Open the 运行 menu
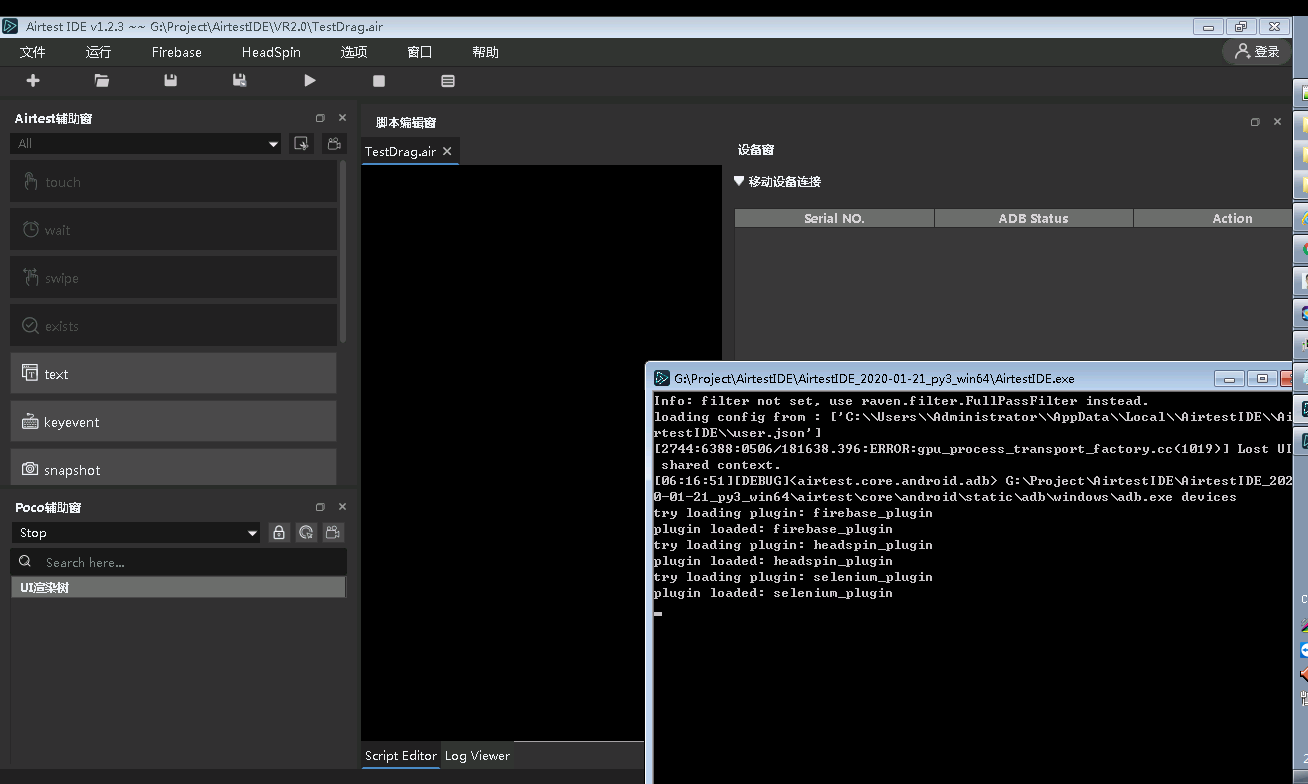This screenshot has height=784, width=1308. point(99,52)
